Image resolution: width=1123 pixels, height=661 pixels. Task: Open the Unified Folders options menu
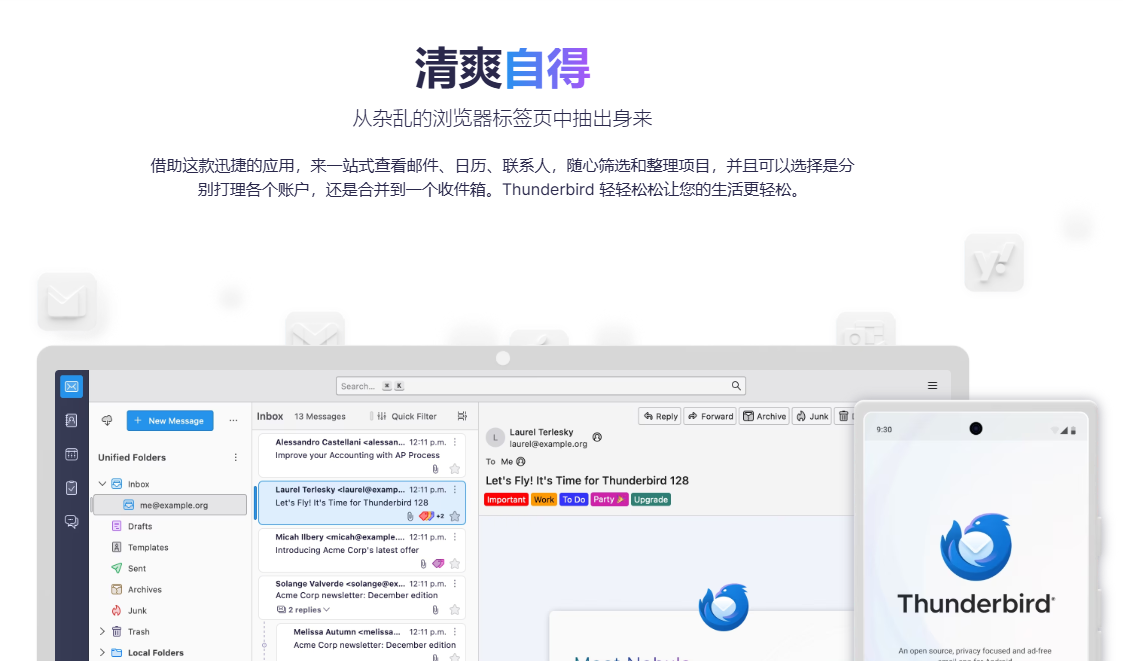click(236, 457)
